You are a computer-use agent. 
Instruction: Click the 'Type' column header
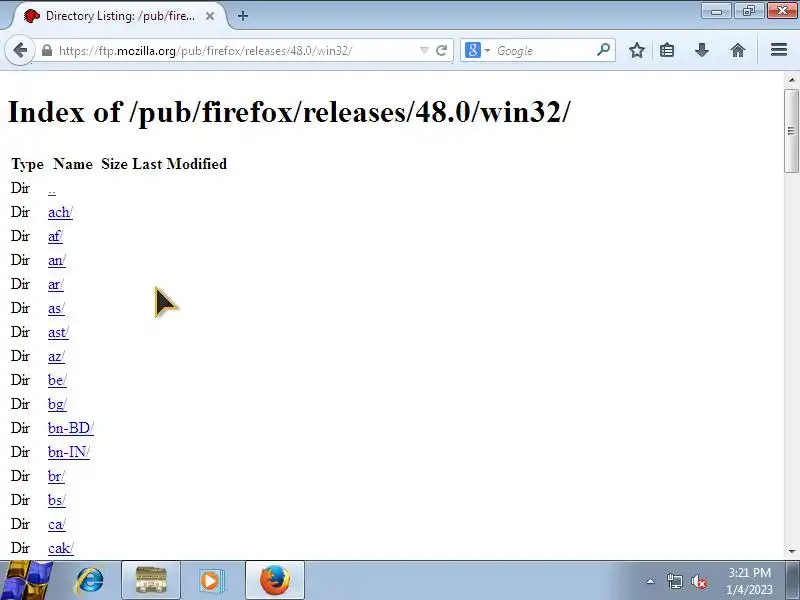pos(28,164)
